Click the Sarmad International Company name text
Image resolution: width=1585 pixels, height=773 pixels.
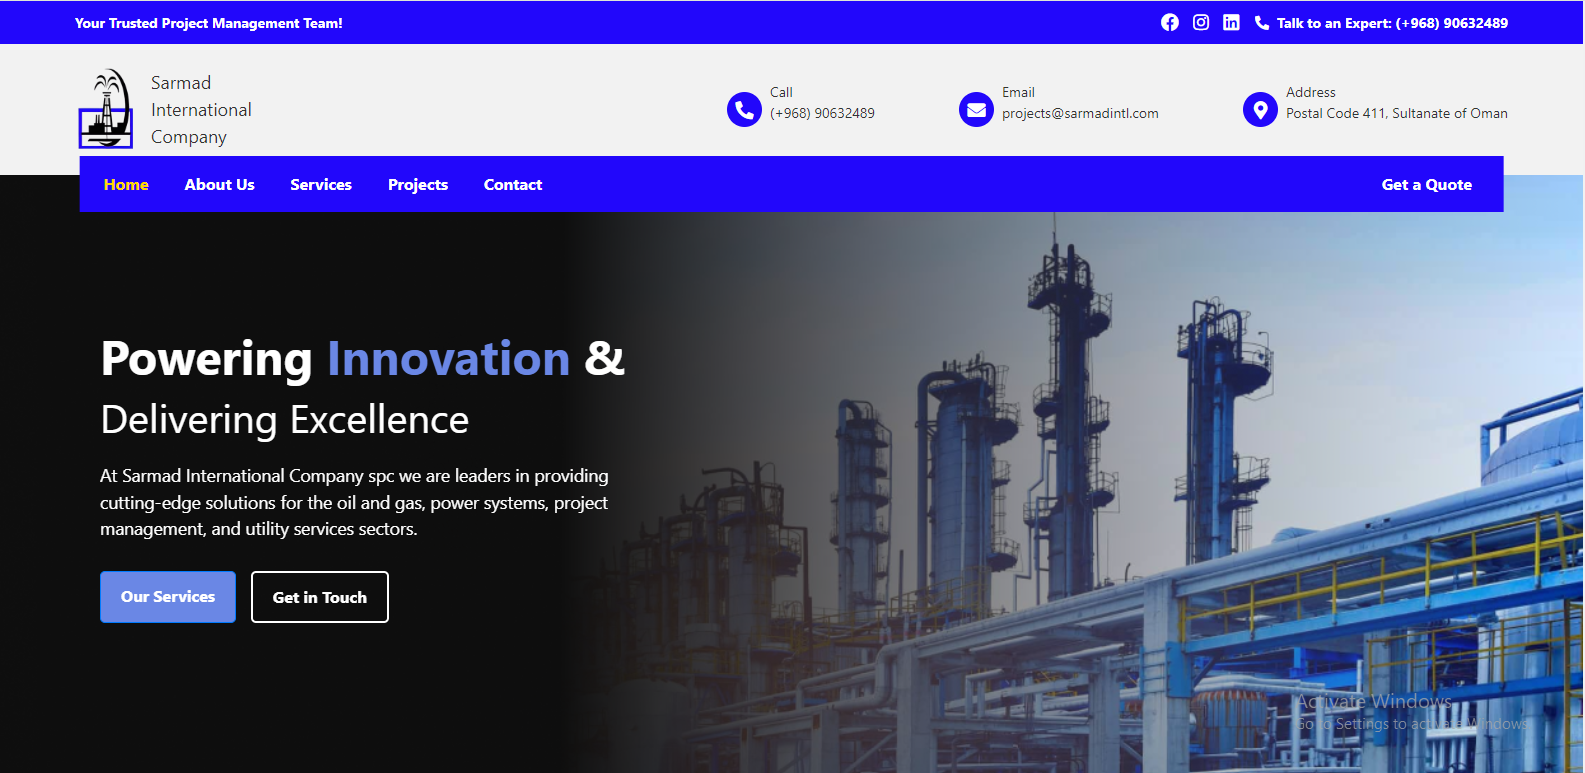coord(201,110)
